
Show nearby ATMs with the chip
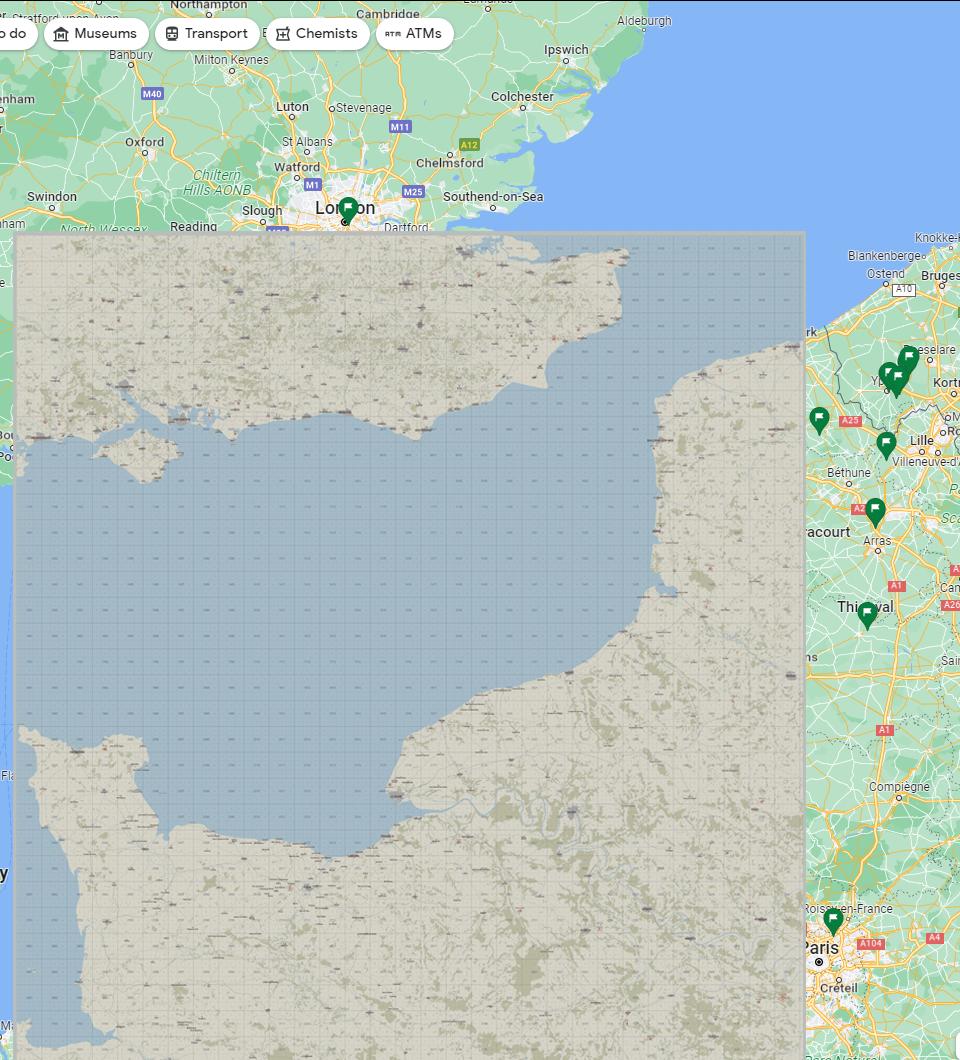click(414, 34)
